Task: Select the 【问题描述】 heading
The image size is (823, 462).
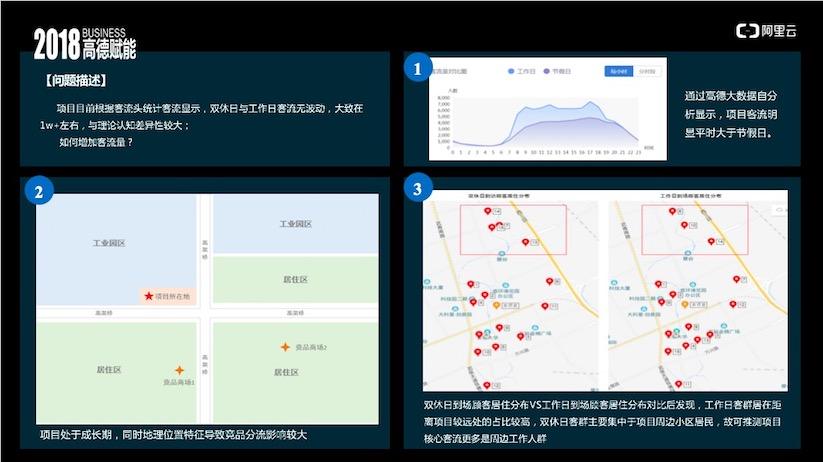Action: [76, 80]
